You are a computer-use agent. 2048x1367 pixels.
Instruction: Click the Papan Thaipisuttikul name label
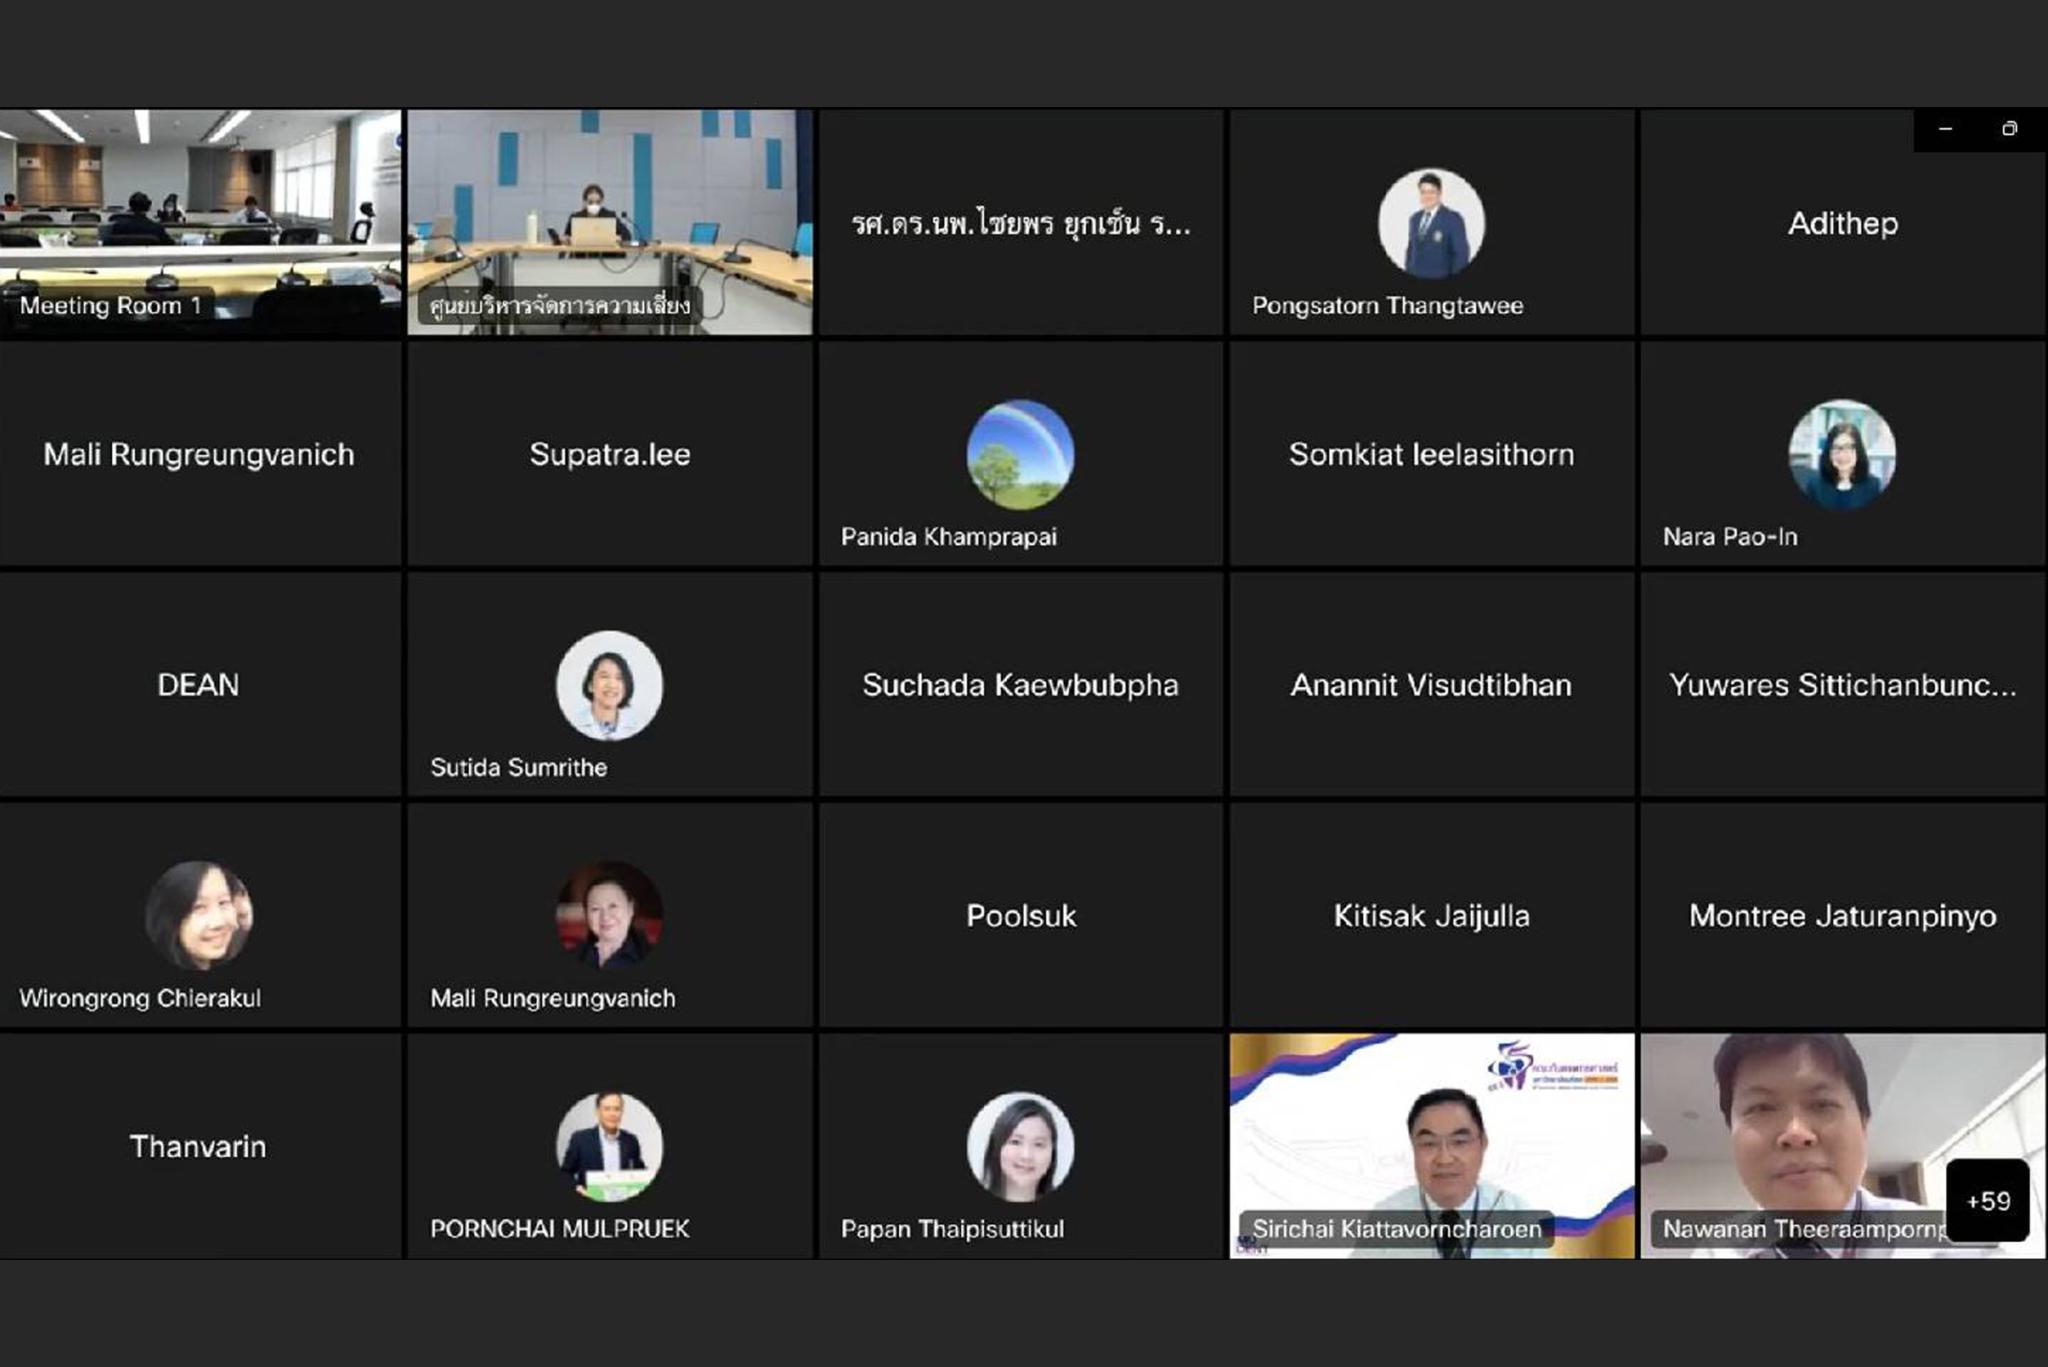[952, 1229]
